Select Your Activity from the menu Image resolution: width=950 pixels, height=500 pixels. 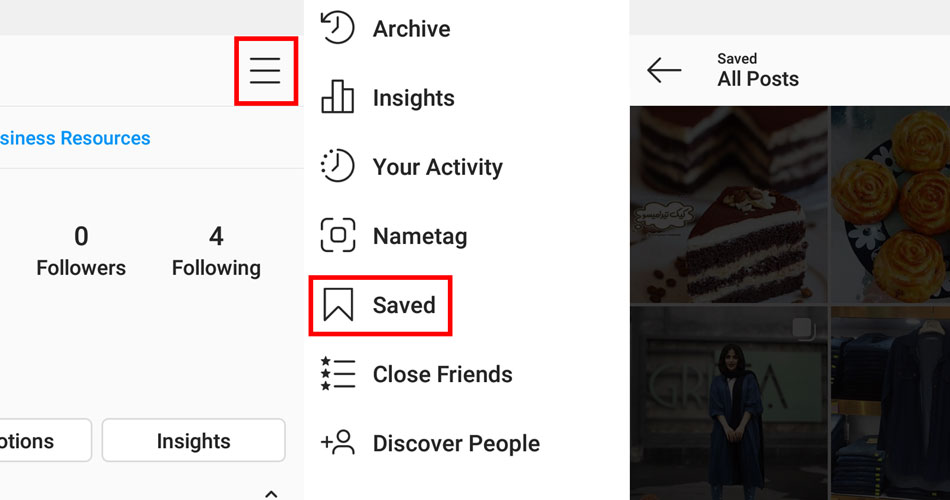coord(437,167)
